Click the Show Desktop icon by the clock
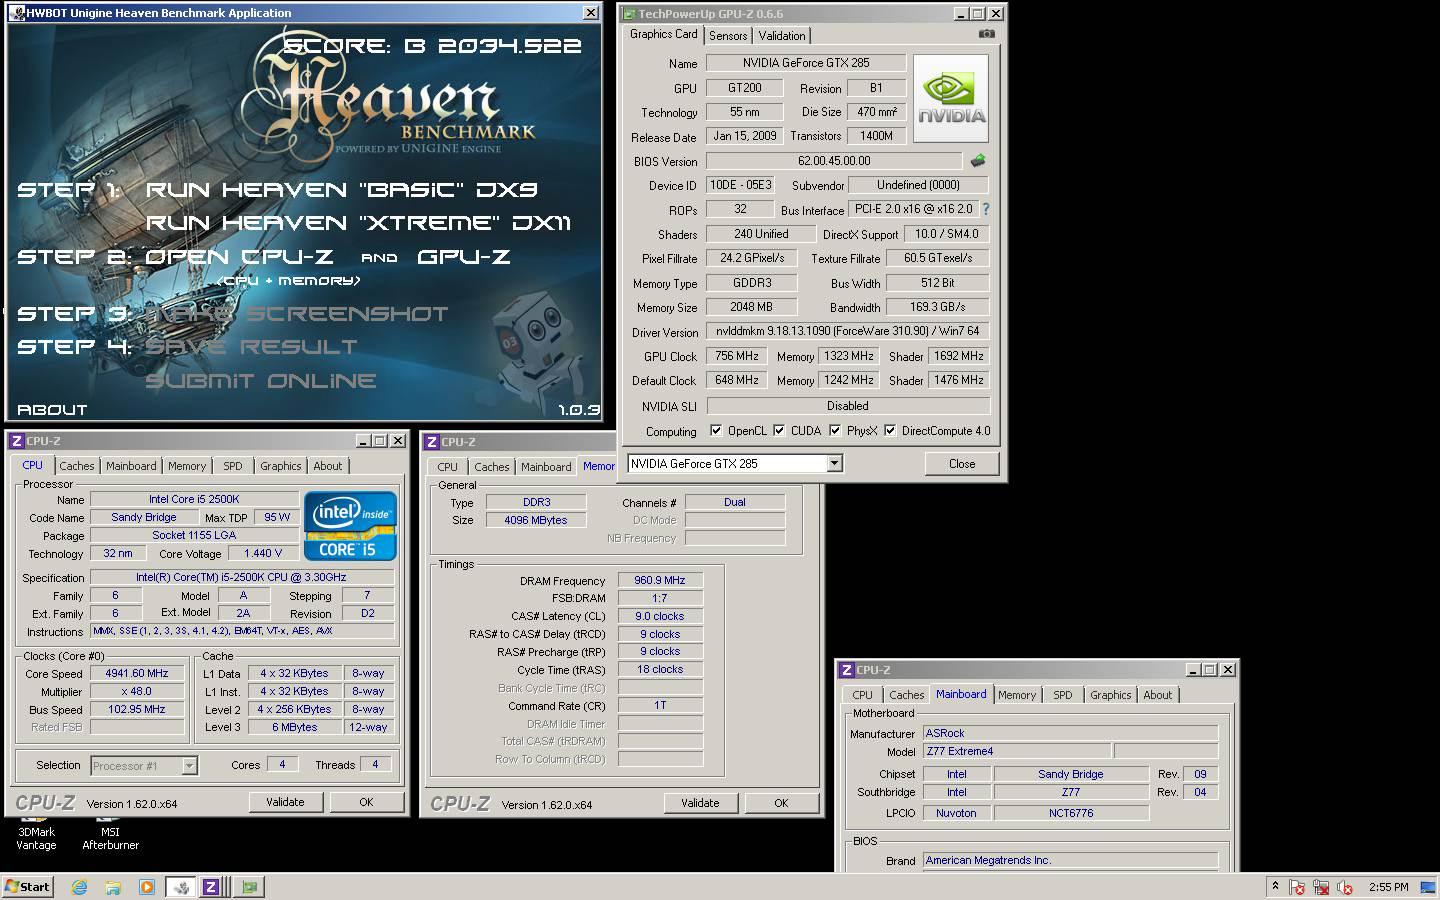The image size is (1440, 900). pos(1428,887)
